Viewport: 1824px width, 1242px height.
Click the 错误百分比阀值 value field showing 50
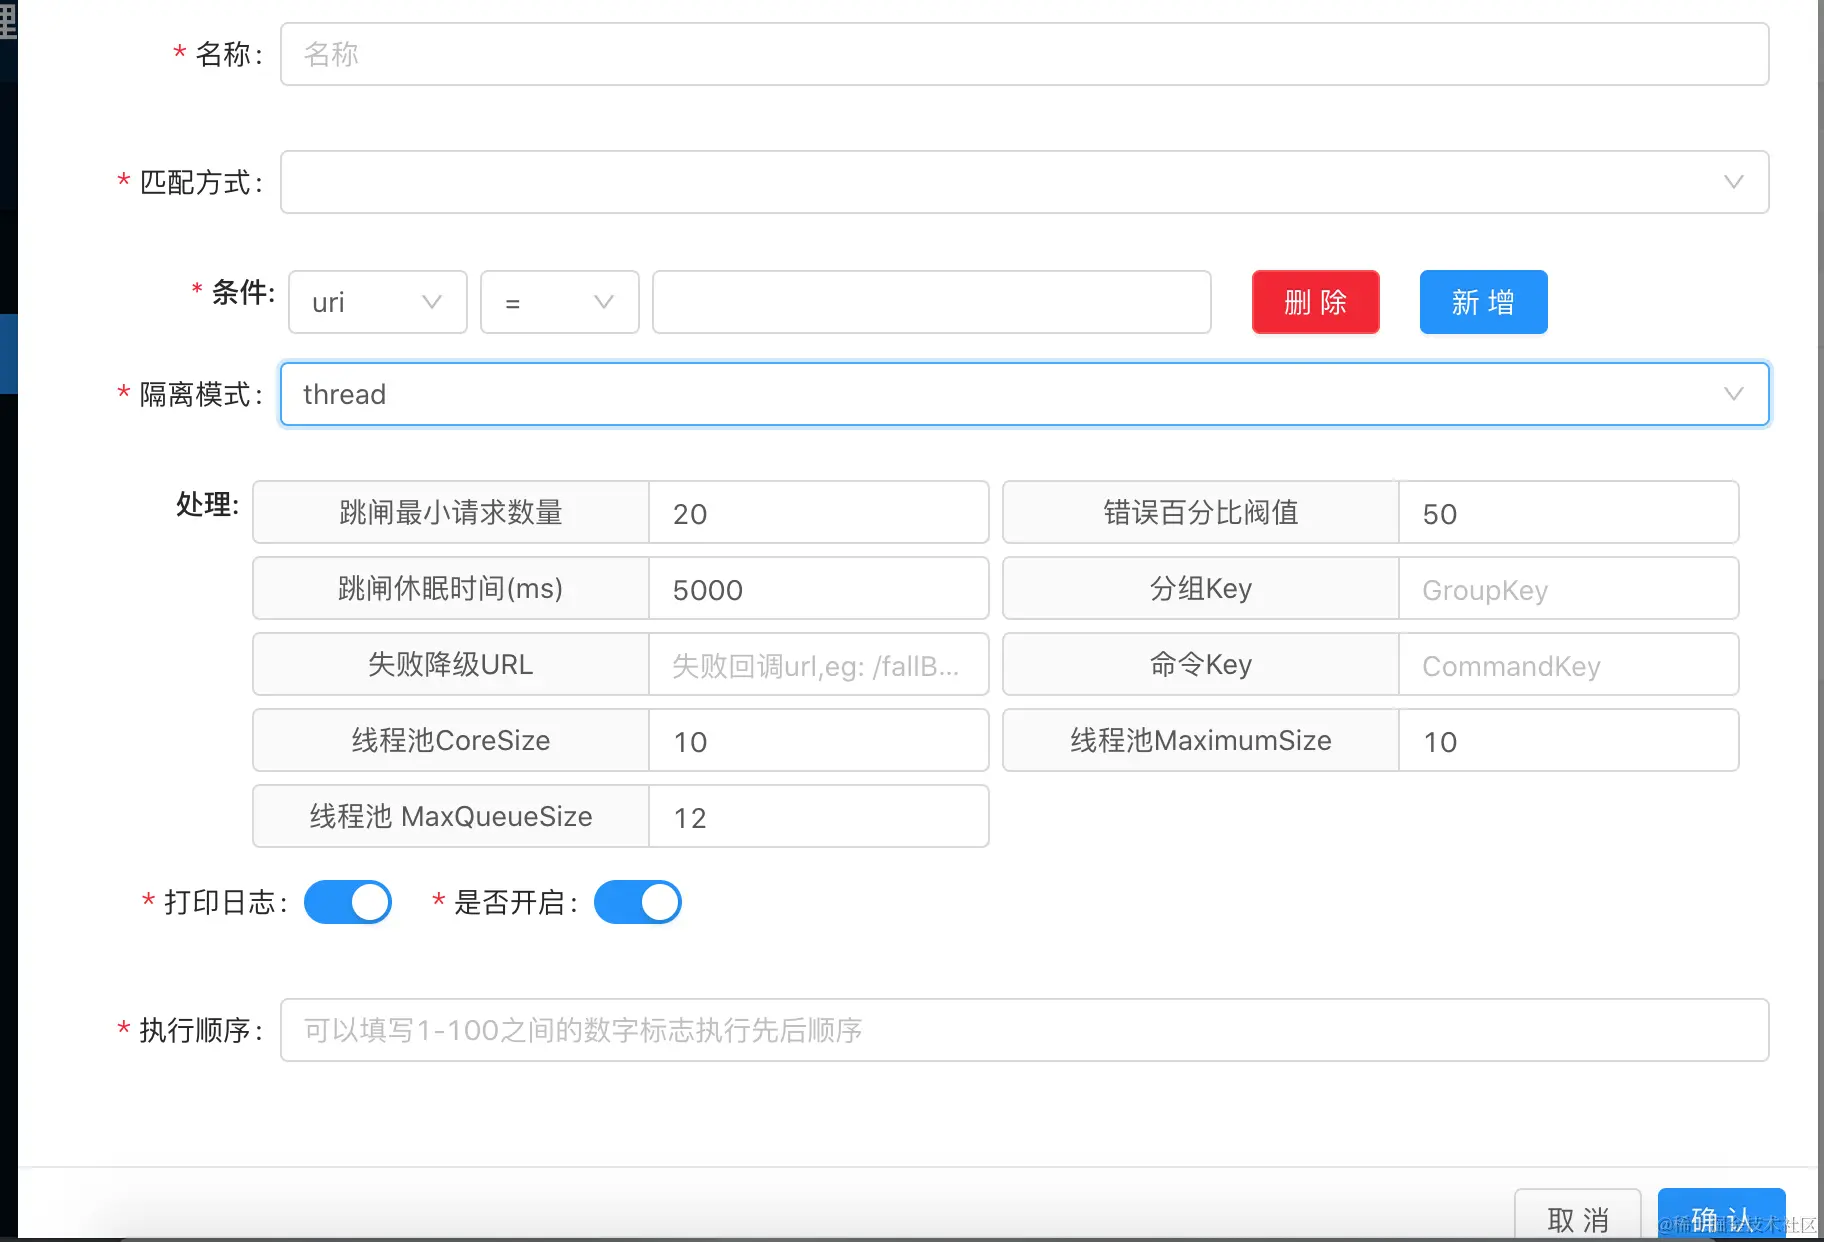pos(1568,512)
